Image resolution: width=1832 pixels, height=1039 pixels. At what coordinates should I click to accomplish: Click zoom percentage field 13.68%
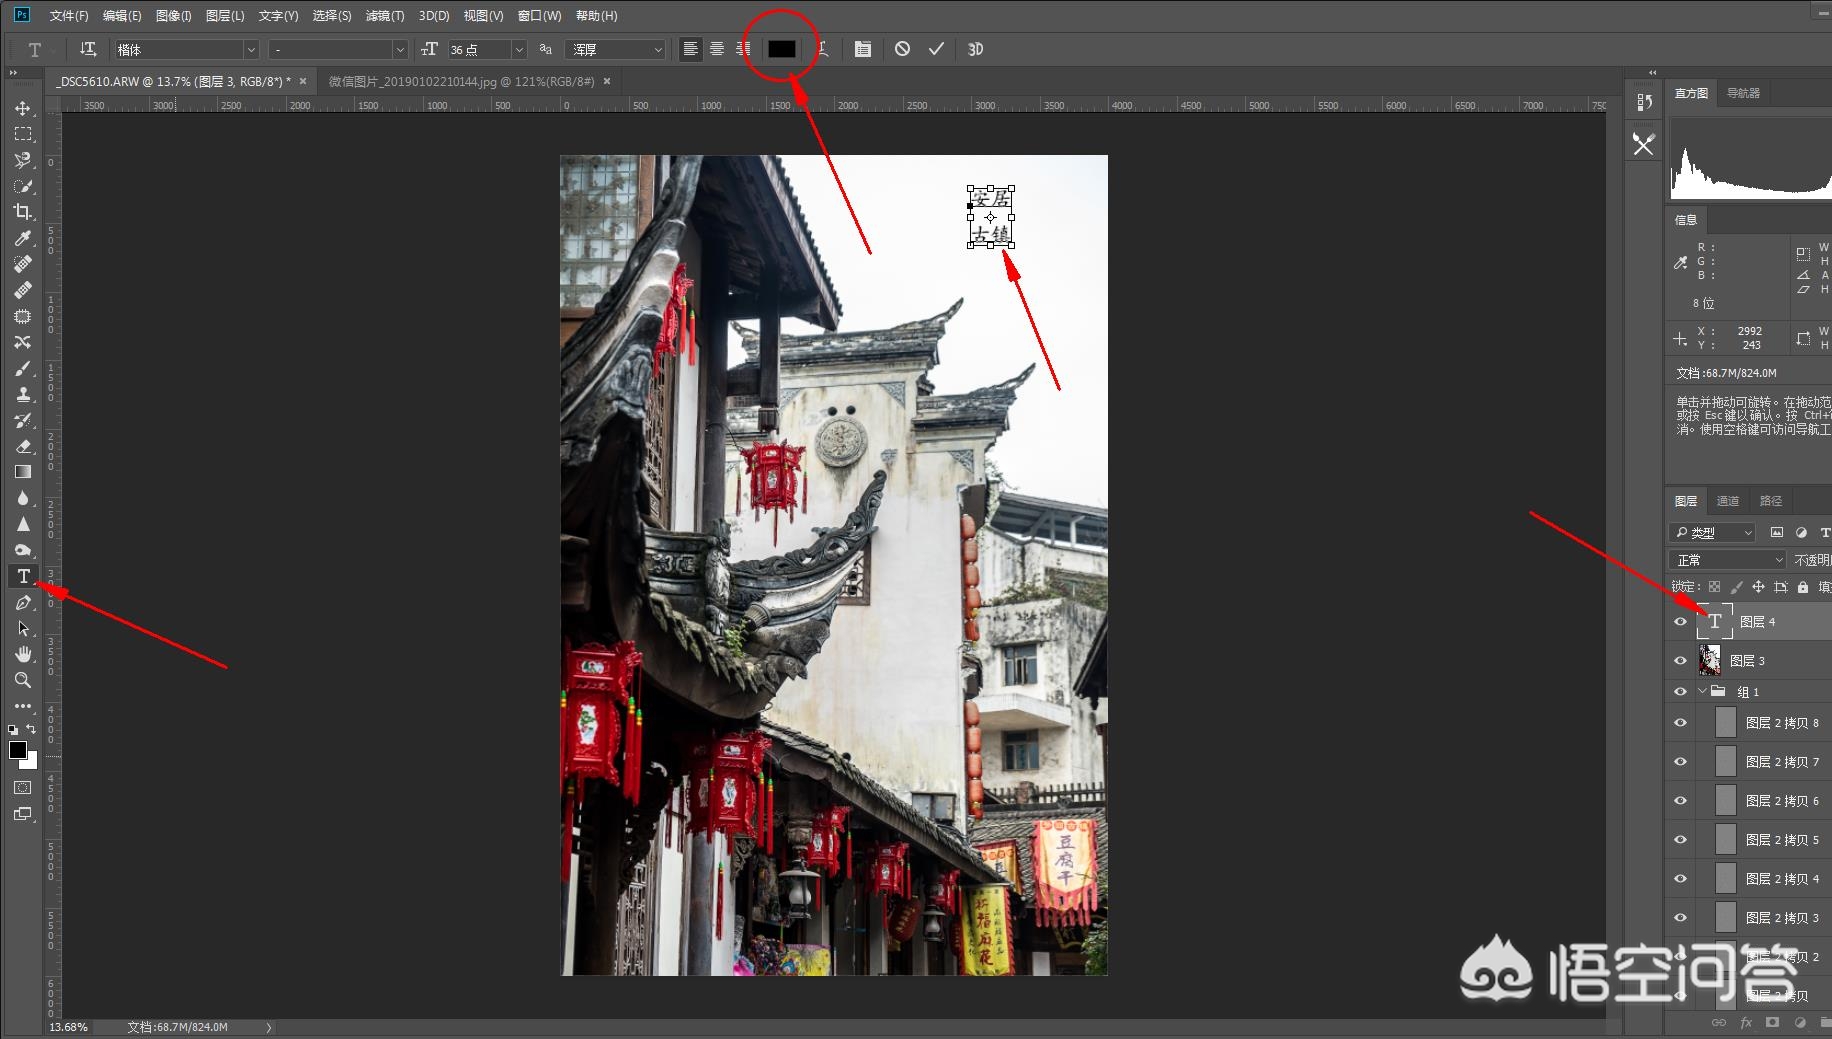69,1027
